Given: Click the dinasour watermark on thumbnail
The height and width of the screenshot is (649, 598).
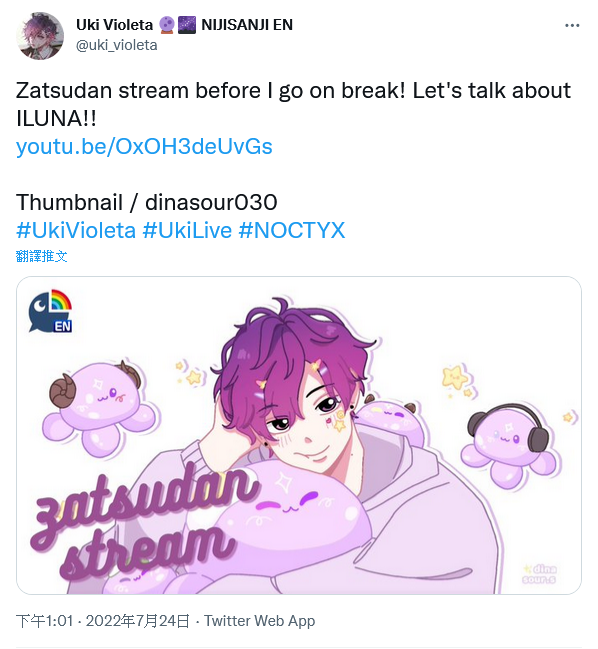Looking at the screenshot, I should 539,574.
